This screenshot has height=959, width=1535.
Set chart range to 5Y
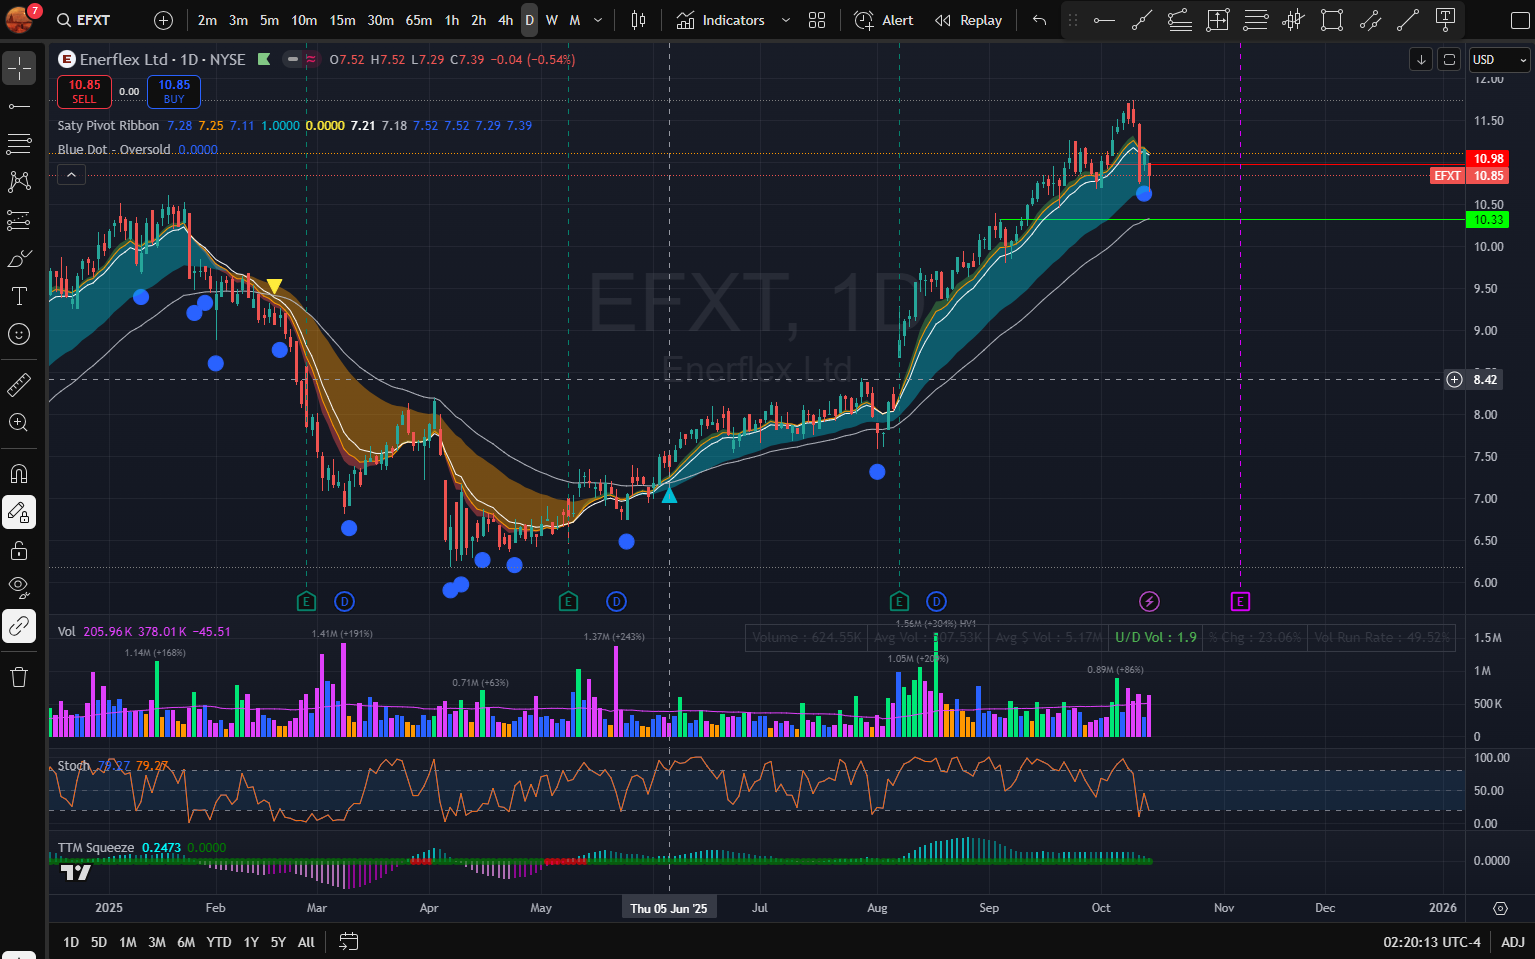(x=278, y=942)
